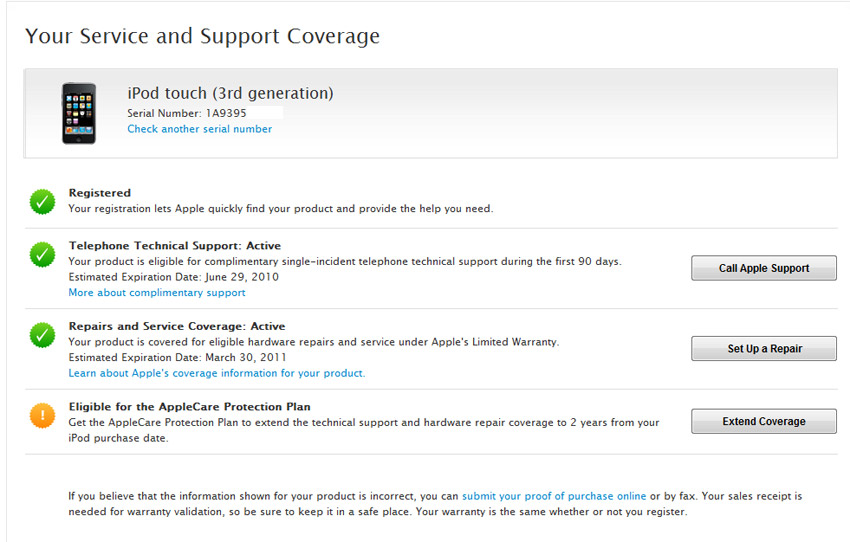Click the orange AppleCare eligibility alert icon
This screenshot has width=850, height=542.
coord(42,416)
